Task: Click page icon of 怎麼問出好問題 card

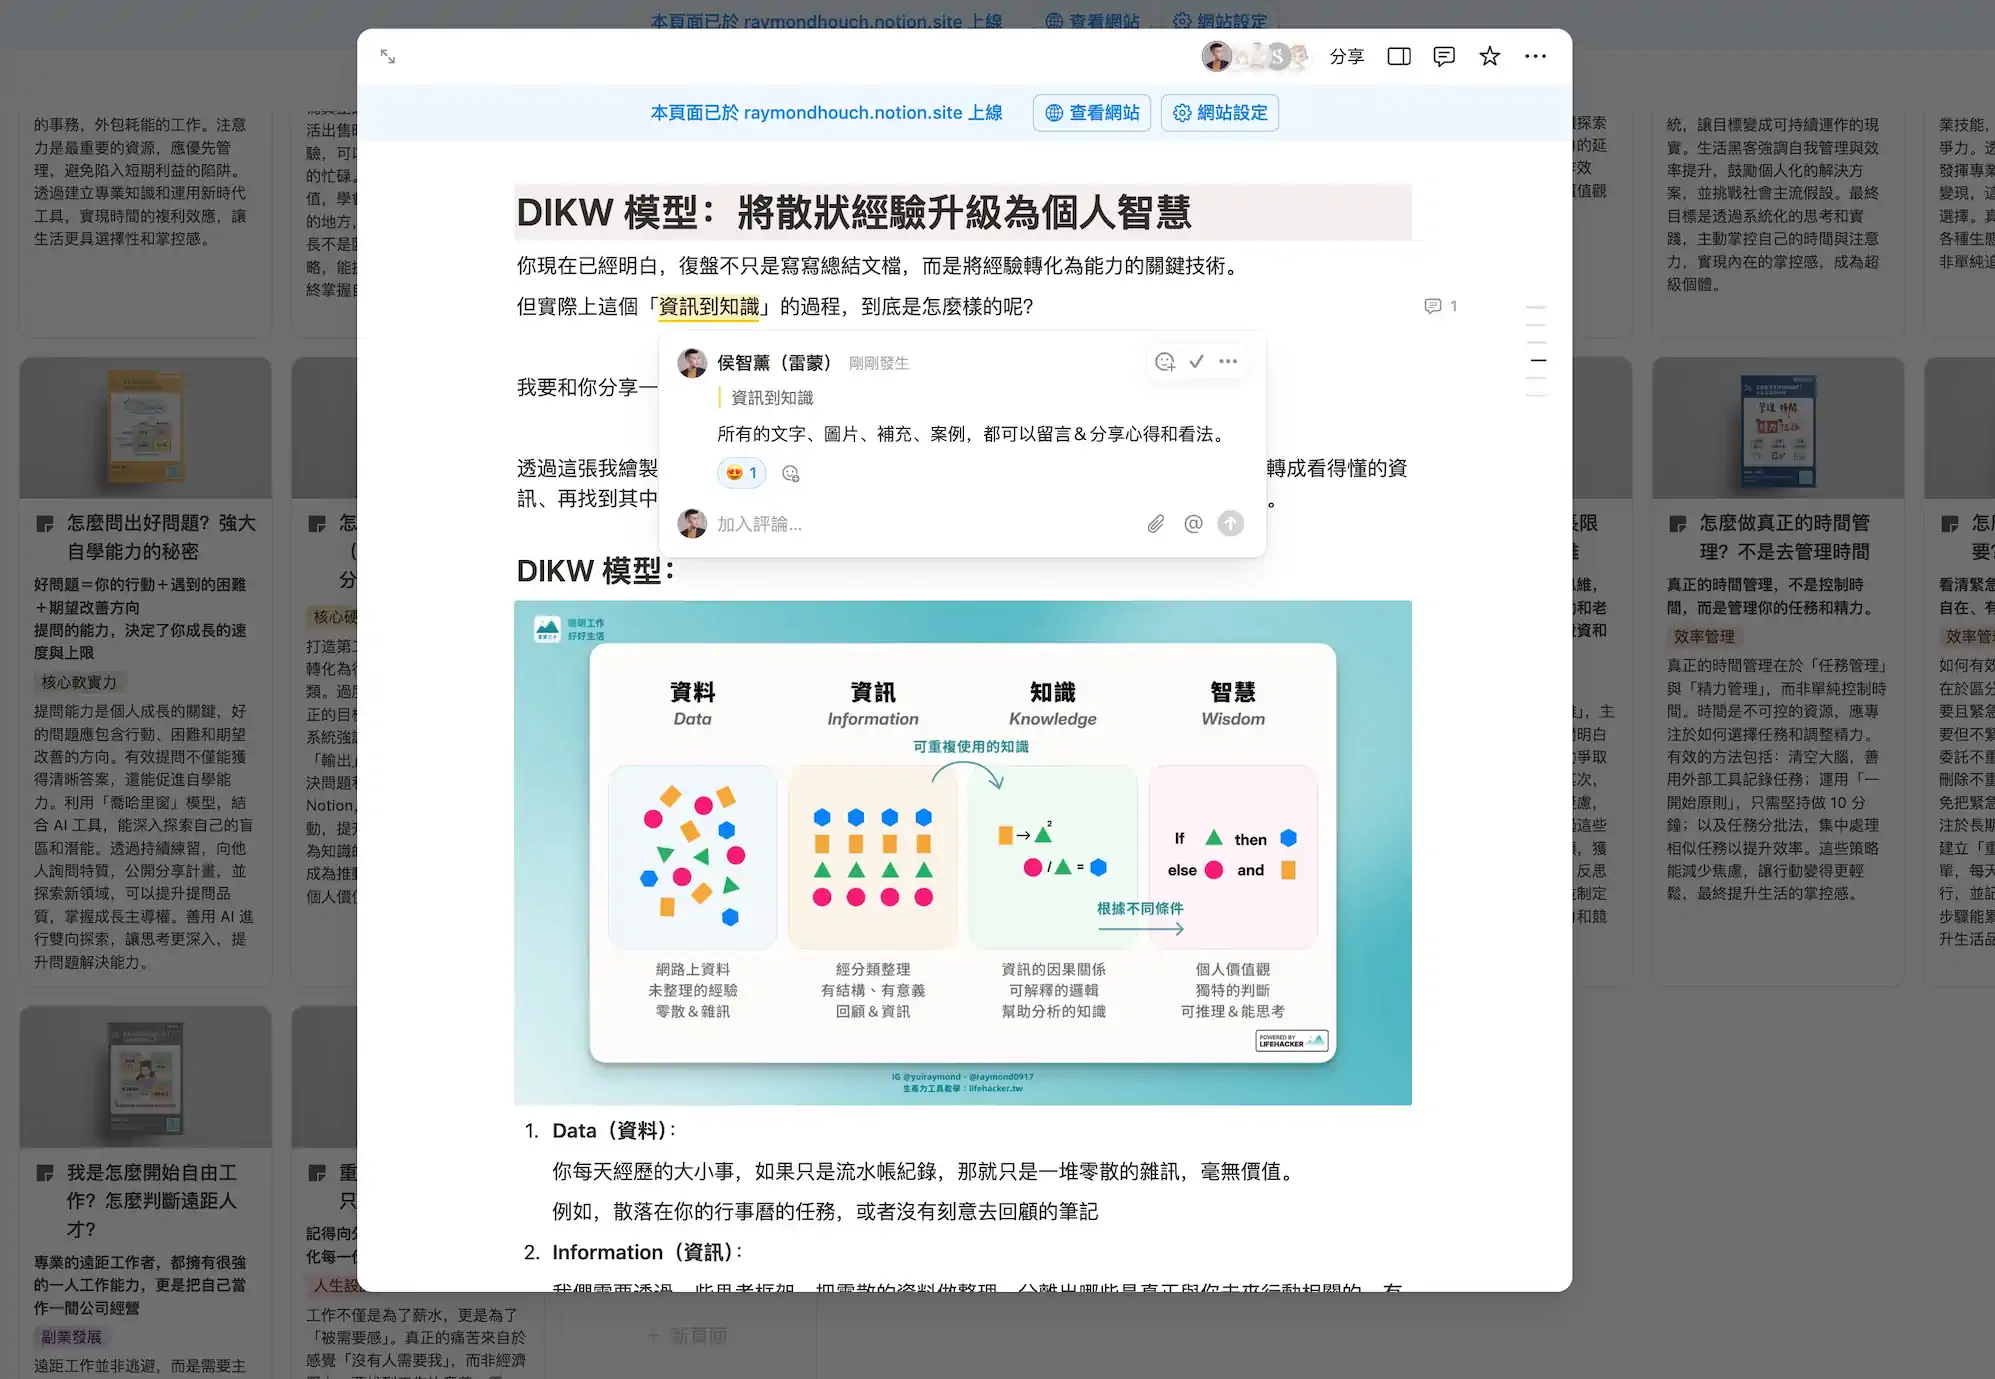Action: [x=45, y=524]
